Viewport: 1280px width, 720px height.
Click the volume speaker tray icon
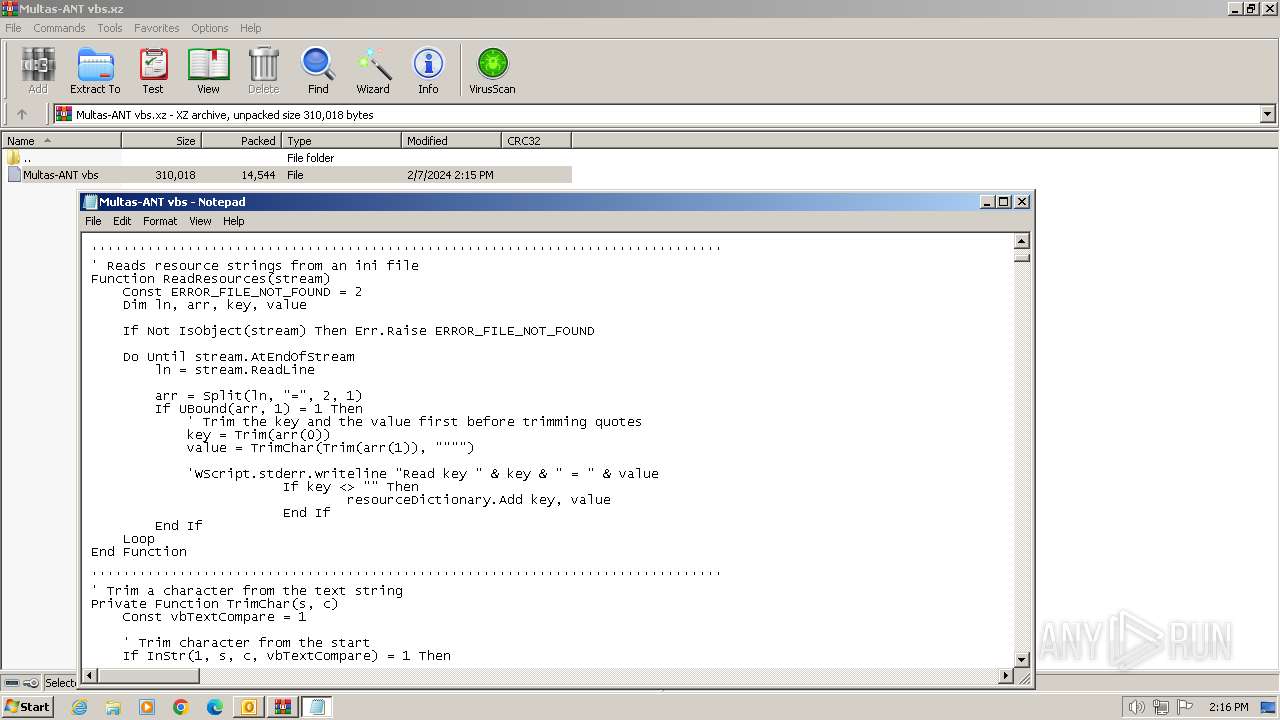1136,707
